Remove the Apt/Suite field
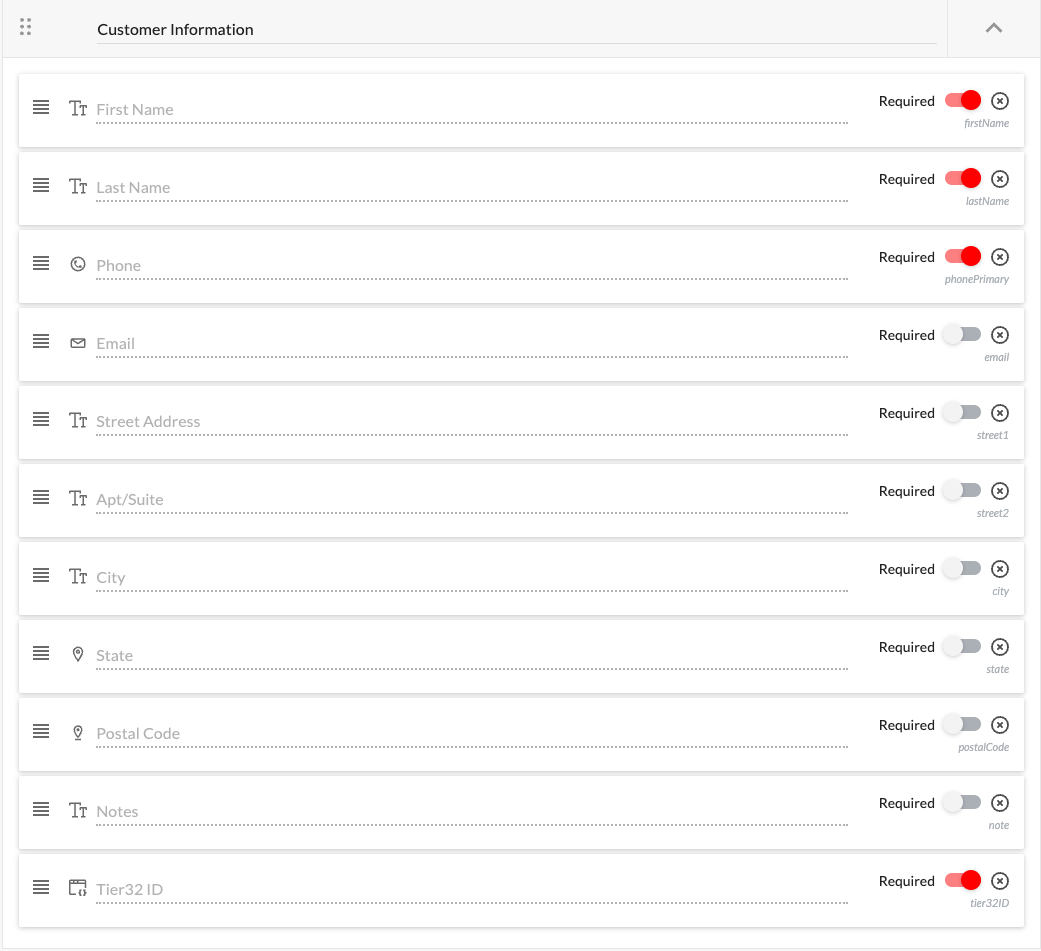Screen dimensions: 1041x951 tap(1000, 491)
